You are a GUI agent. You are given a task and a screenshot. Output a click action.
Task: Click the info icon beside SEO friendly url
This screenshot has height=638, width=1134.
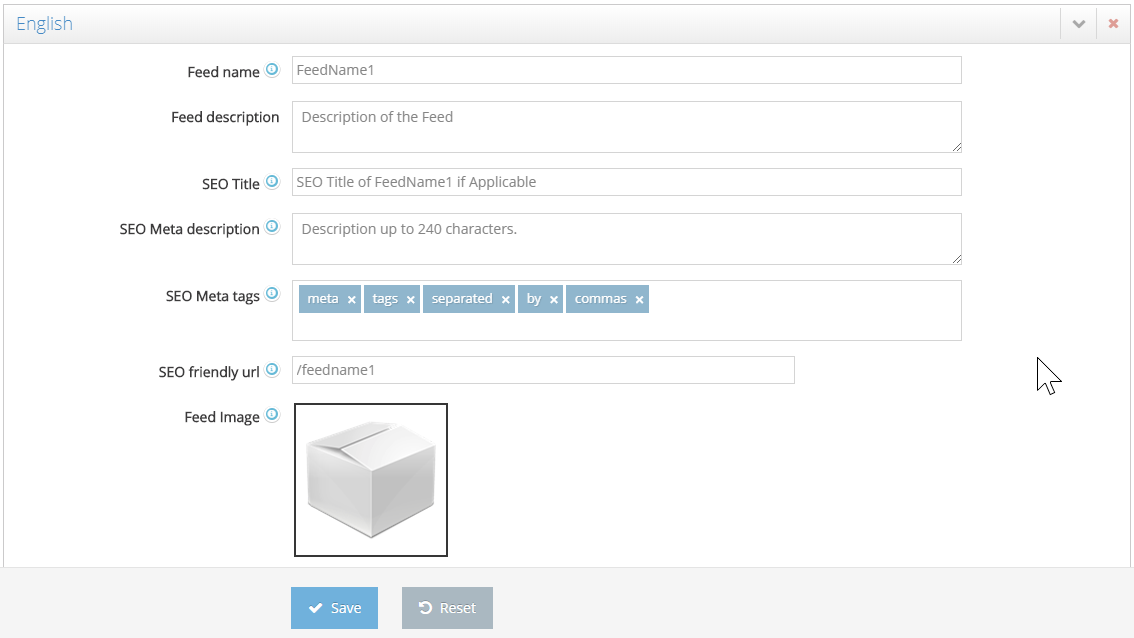(x=271, y=369)
